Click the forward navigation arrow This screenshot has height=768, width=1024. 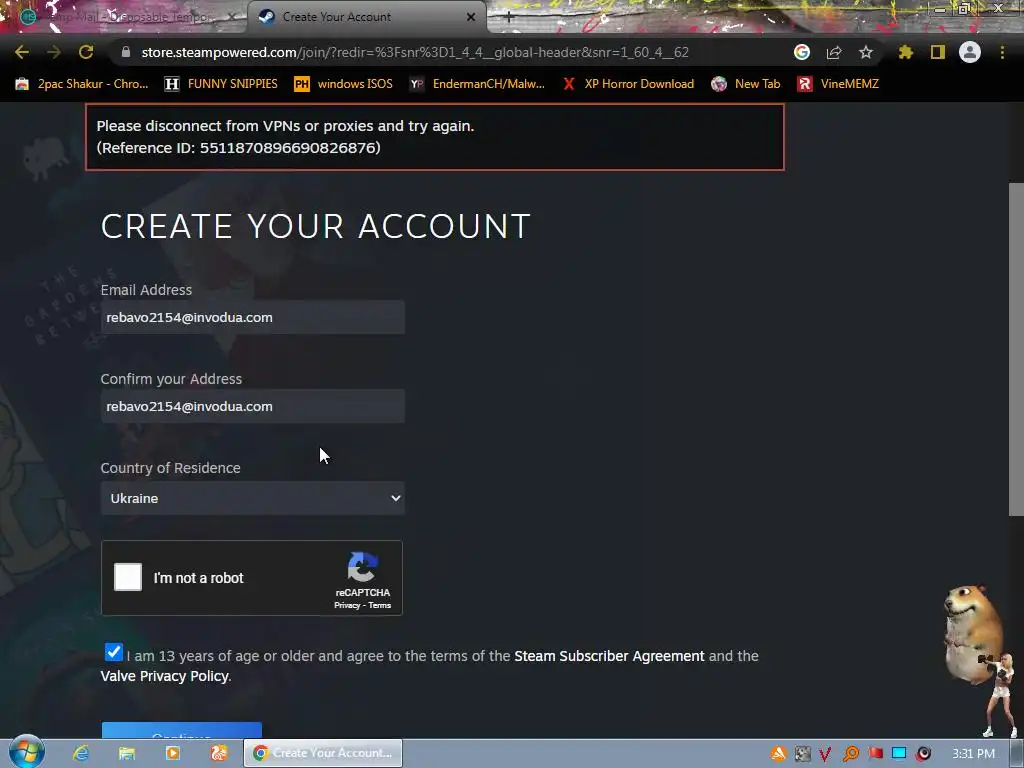click(54, 52)
